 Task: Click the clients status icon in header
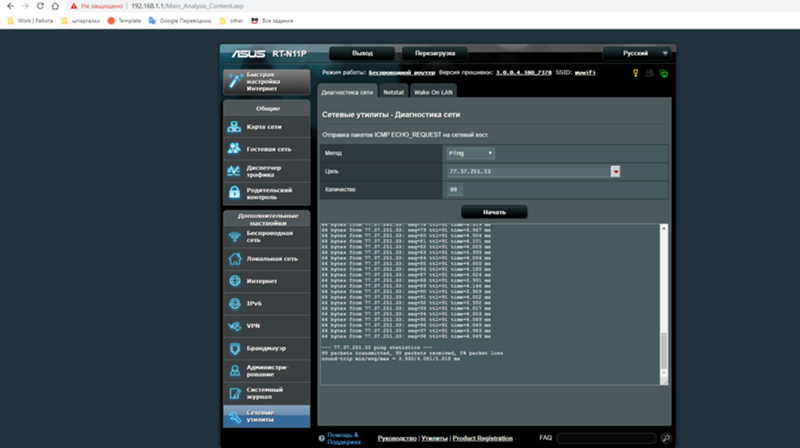(x=649, y=73)
